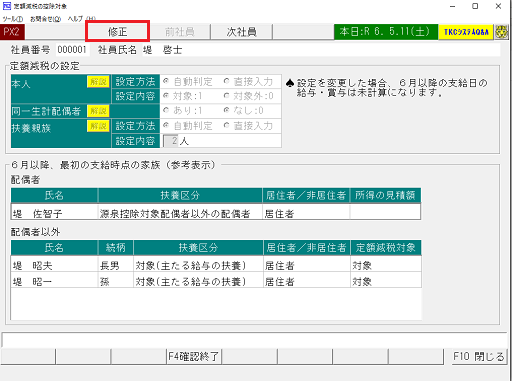Click 長男 relationship cell
The width and height of the screenshot is (512, 381).
[115, 265]
